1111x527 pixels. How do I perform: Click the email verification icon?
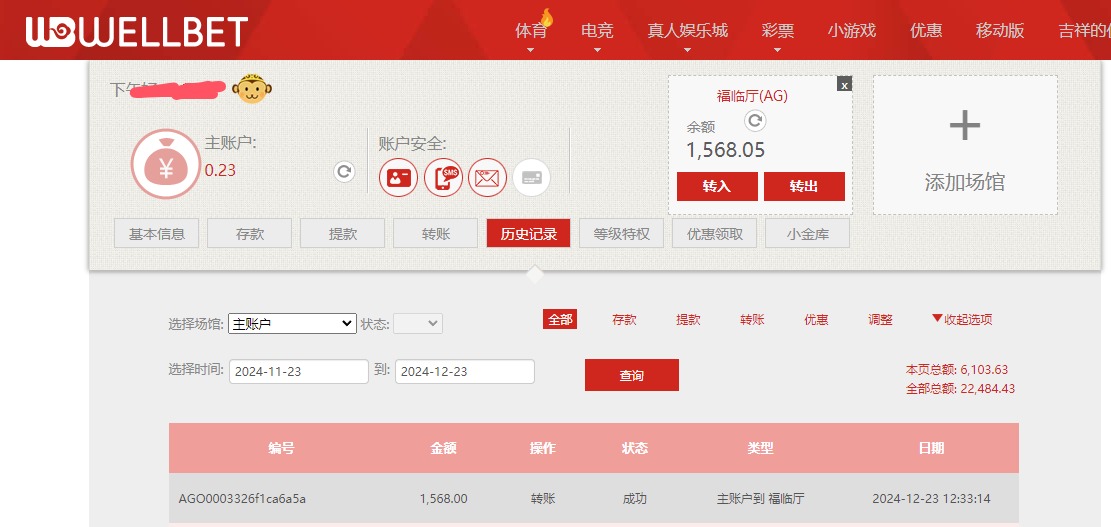point(488,178)
